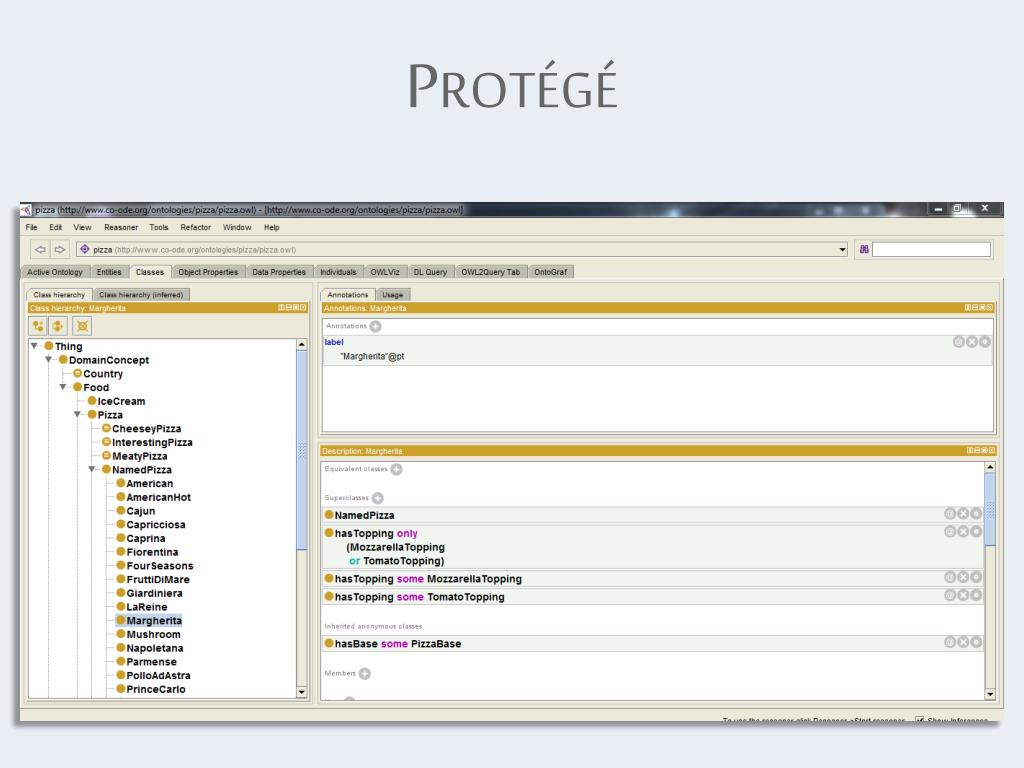Screen dimensions: 1024x768
Task: Select the Data Properties tab
Action: pos(279,272)
